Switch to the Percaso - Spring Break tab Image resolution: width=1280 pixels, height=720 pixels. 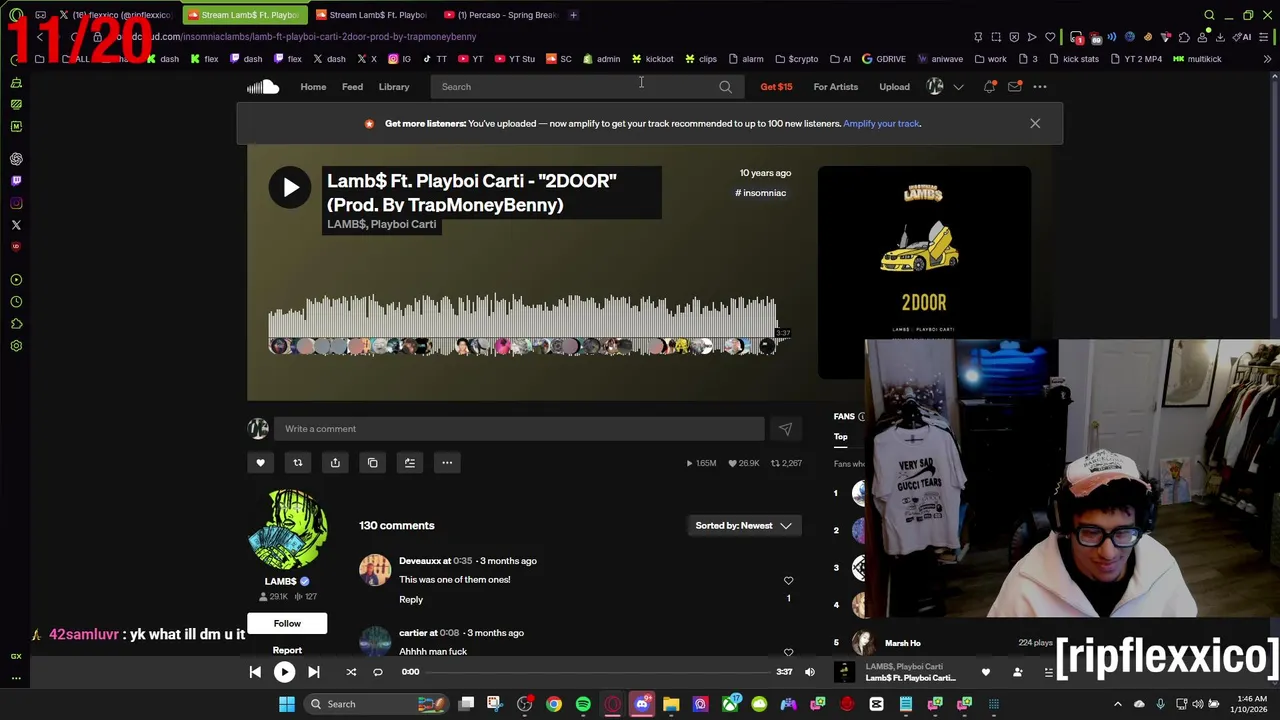(502, 15)
